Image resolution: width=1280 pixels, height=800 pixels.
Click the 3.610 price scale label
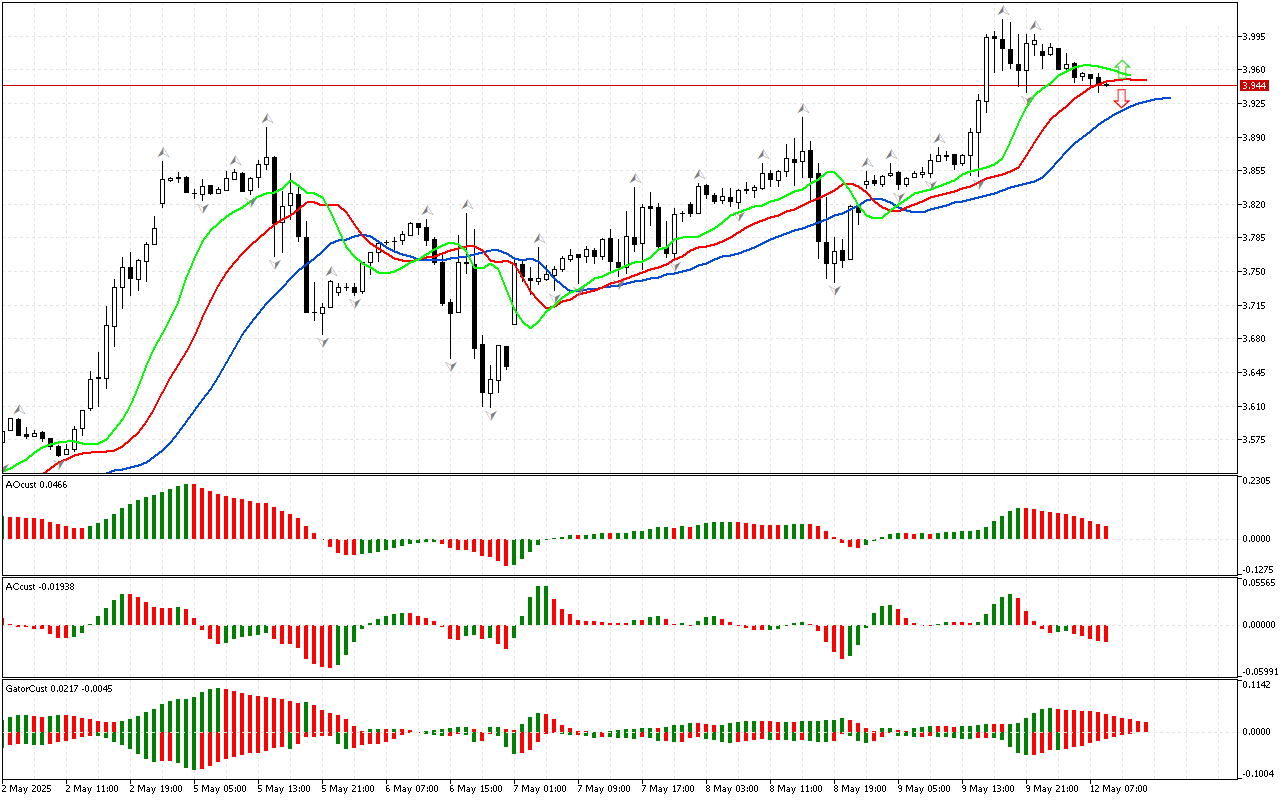[1253, 407]
